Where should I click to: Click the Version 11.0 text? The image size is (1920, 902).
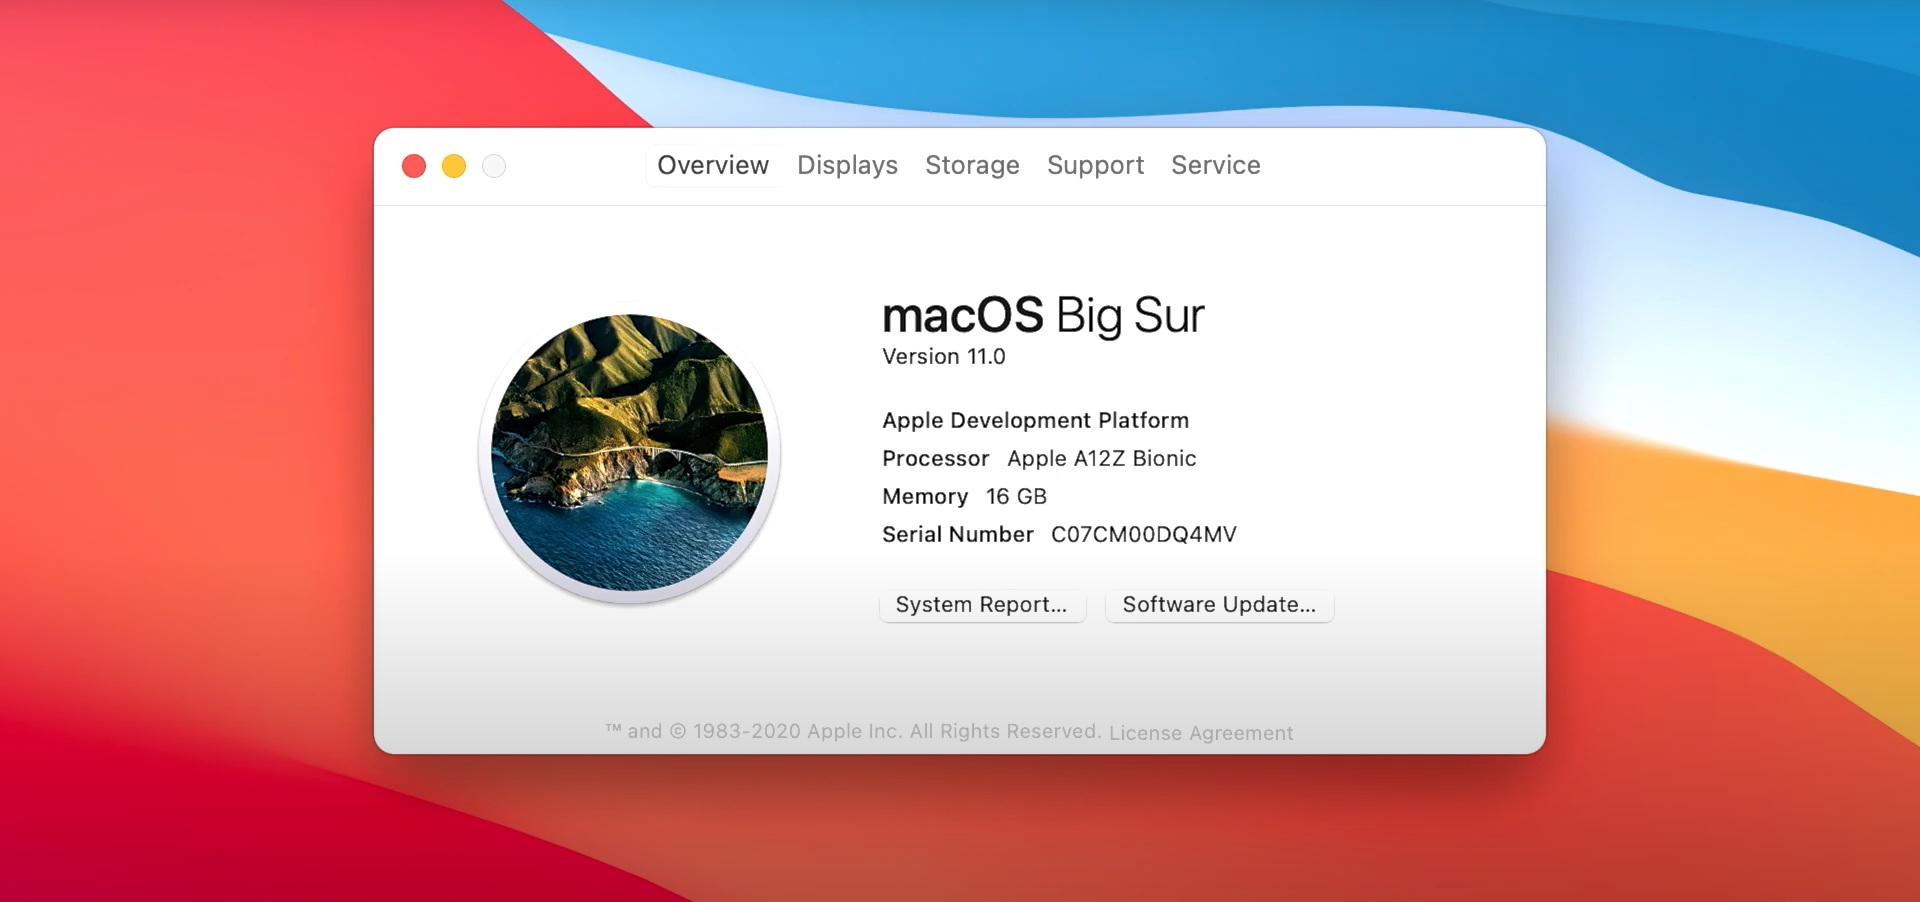(943, 357)
